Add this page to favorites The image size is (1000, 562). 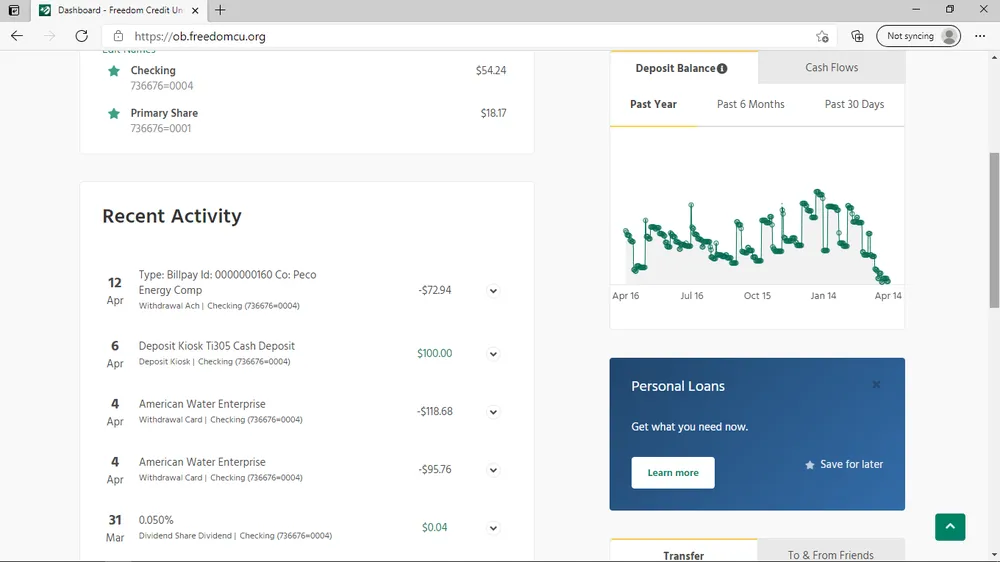[x=822, y=36]
